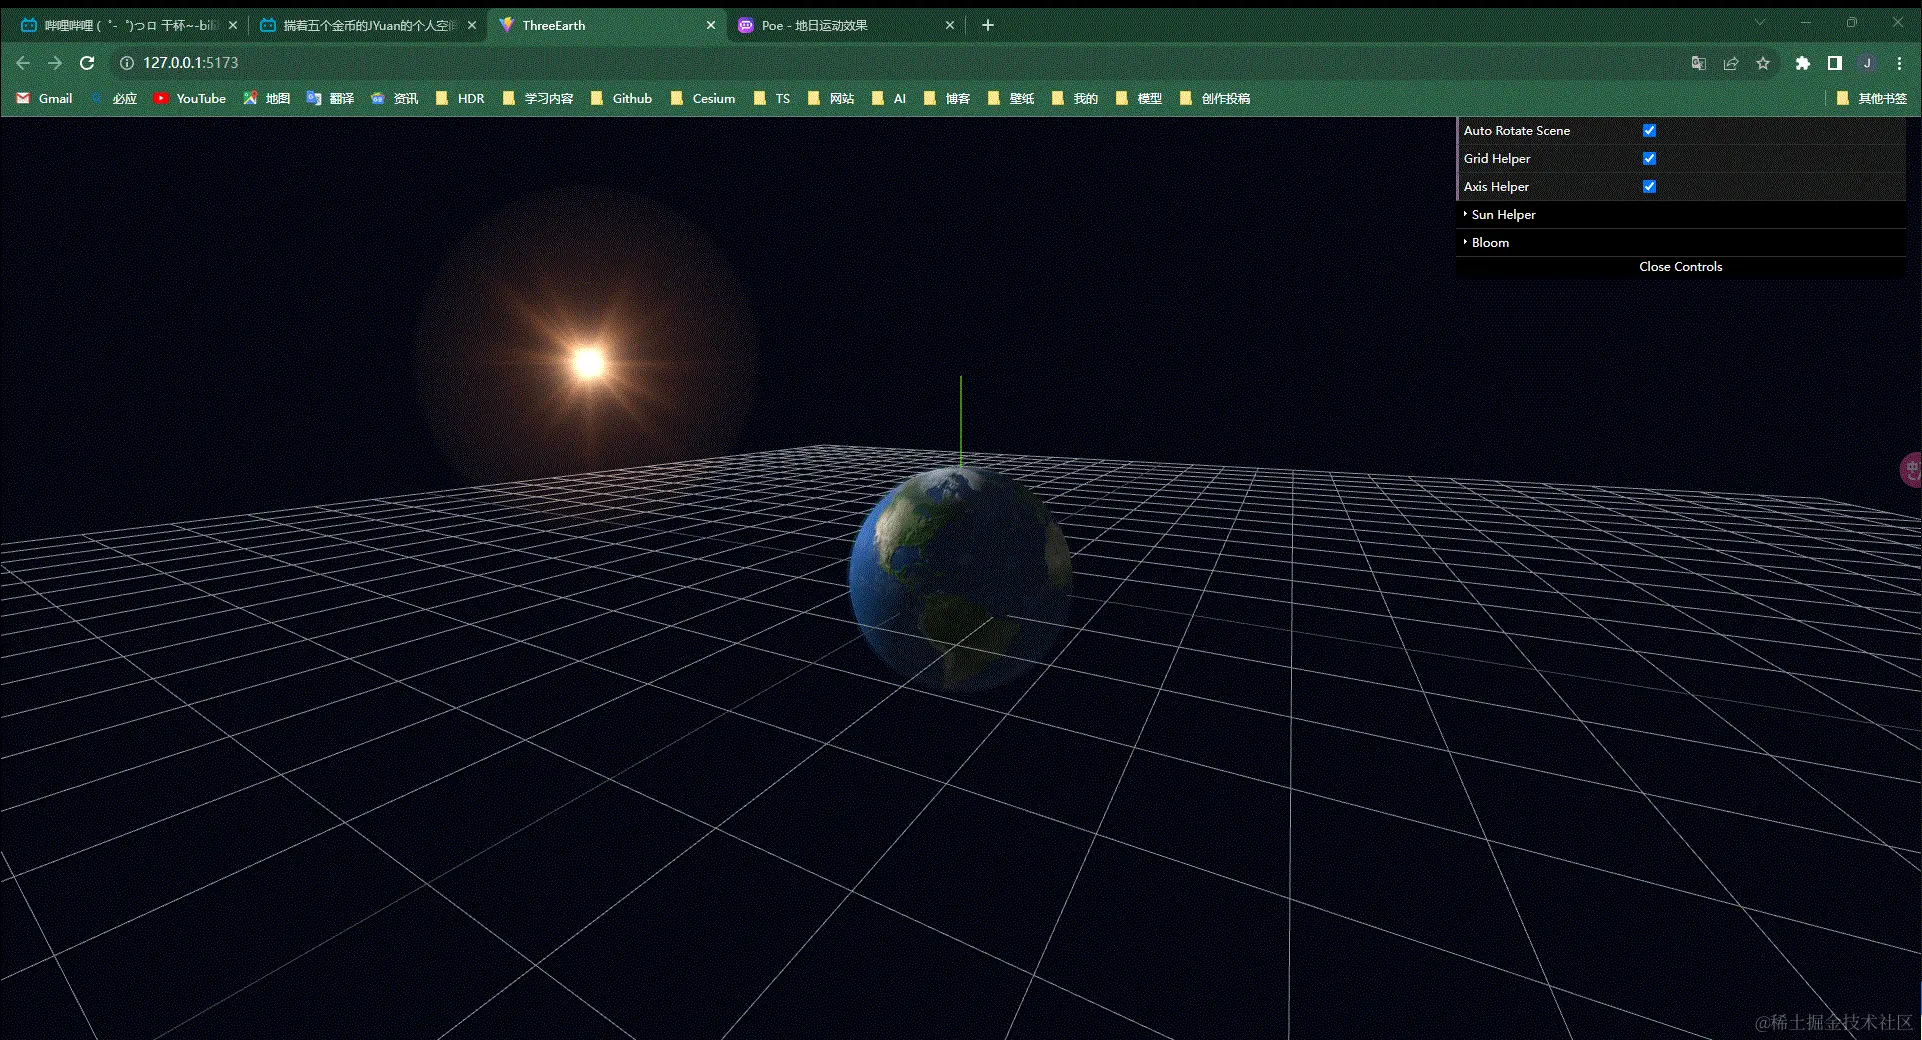Click the site info icon in address bar
Viewport: 1922px width, 1040px height.
pyautogui.click(x=127, y=63)
